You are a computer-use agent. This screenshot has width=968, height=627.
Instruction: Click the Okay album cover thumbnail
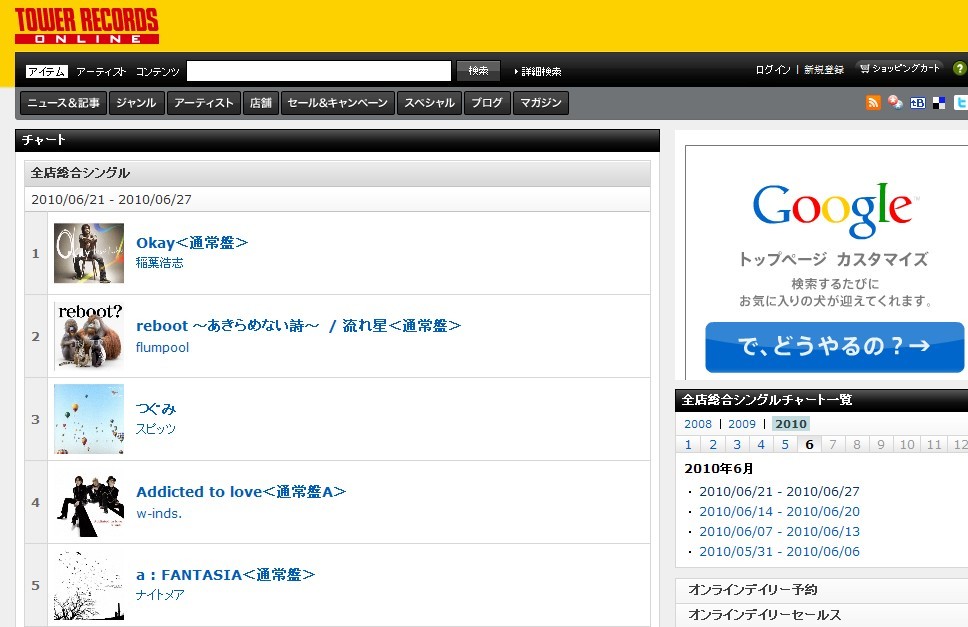pos(89,253)
